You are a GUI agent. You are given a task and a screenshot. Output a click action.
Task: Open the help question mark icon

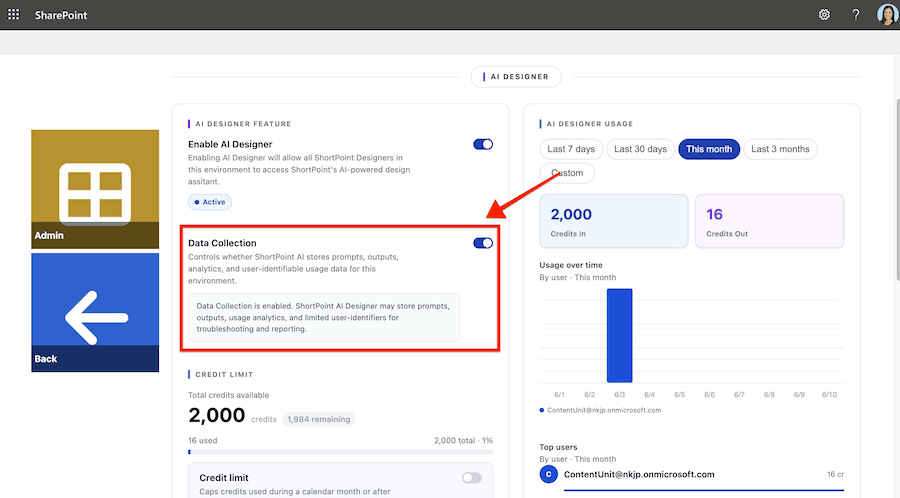coord(856,15)
